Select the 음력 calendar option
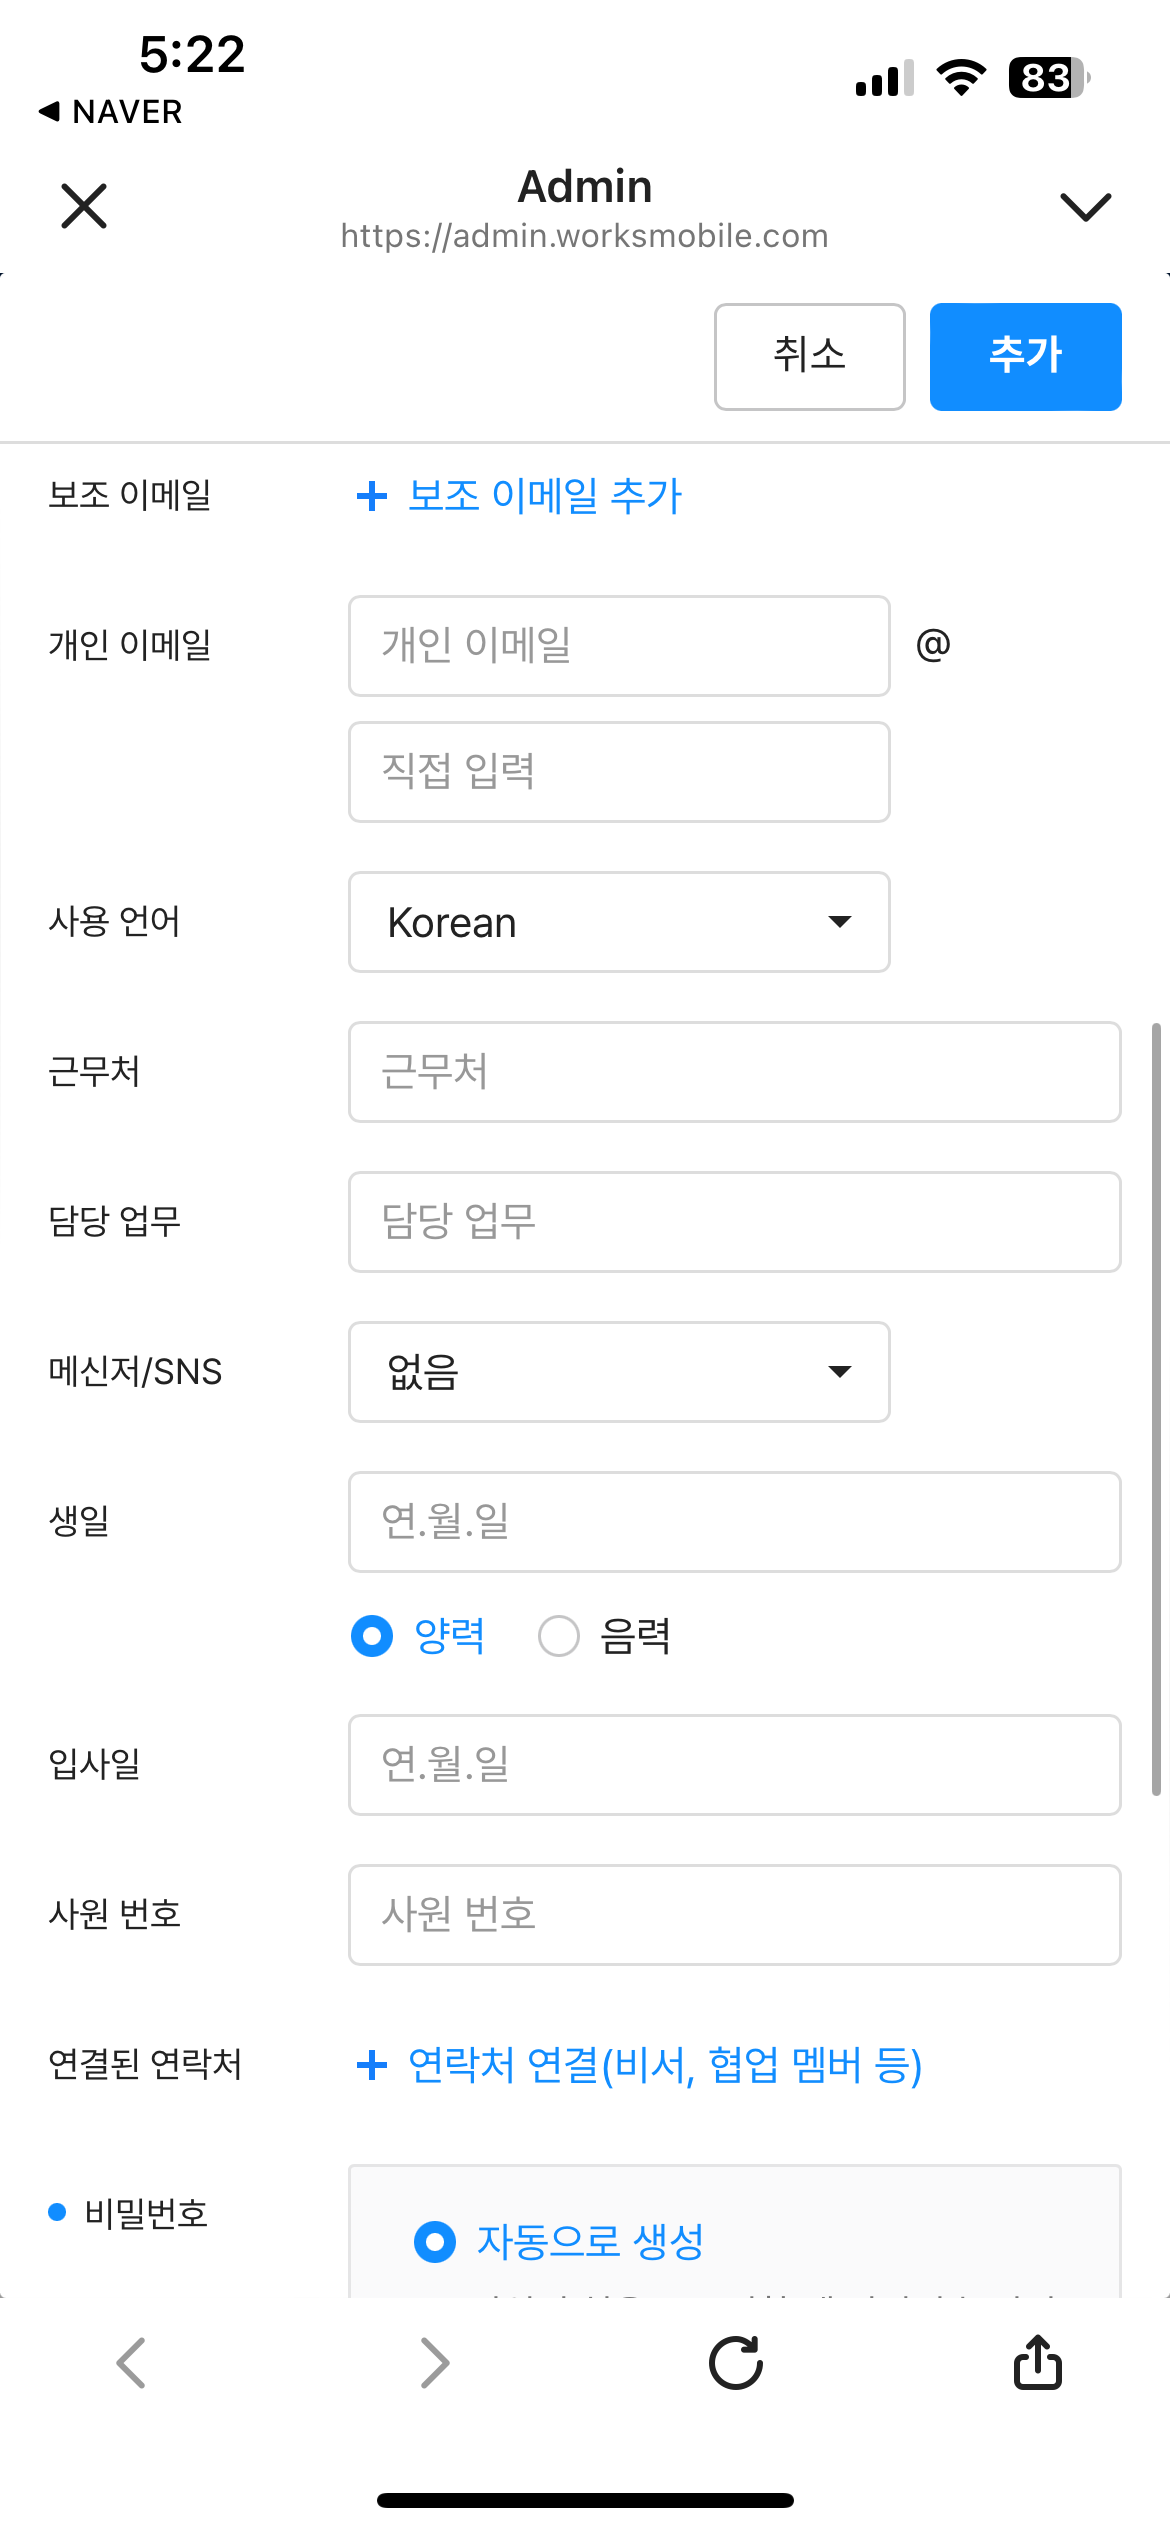The image size is (1170, 2532). (x=559, y=1637)
